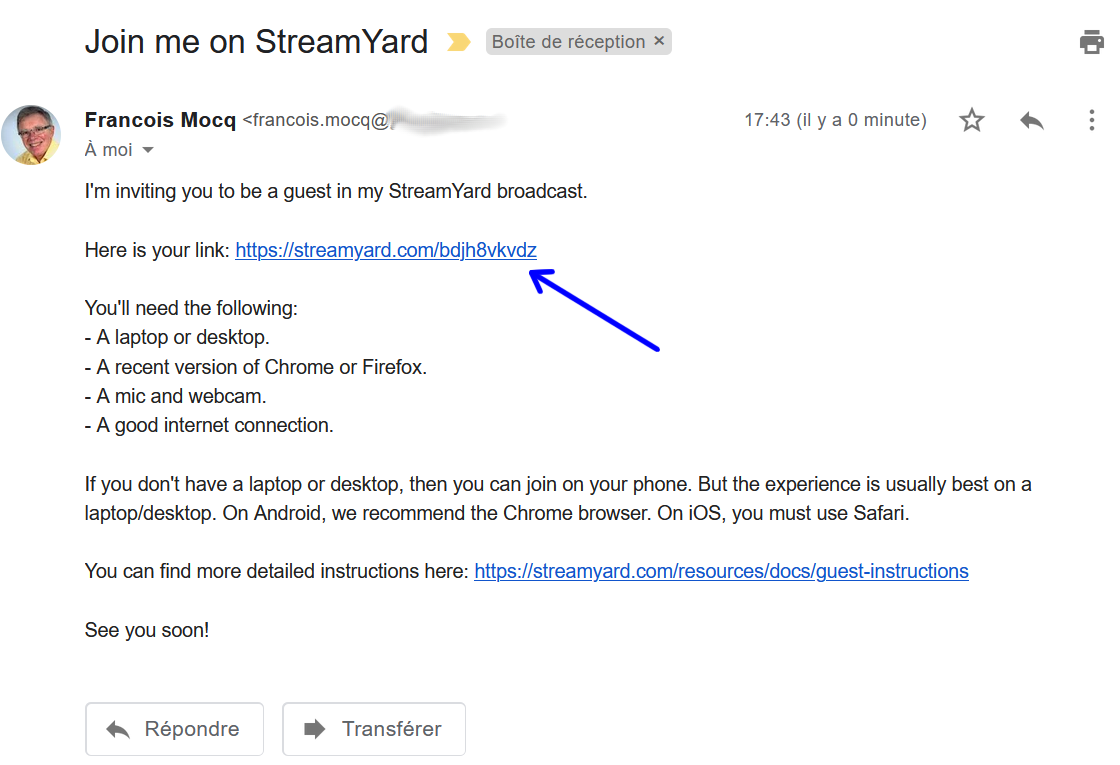Viewport: 1120px width, 765px height.
Task: Click the sender name Francois Mocq
Action: pos(160,120)
